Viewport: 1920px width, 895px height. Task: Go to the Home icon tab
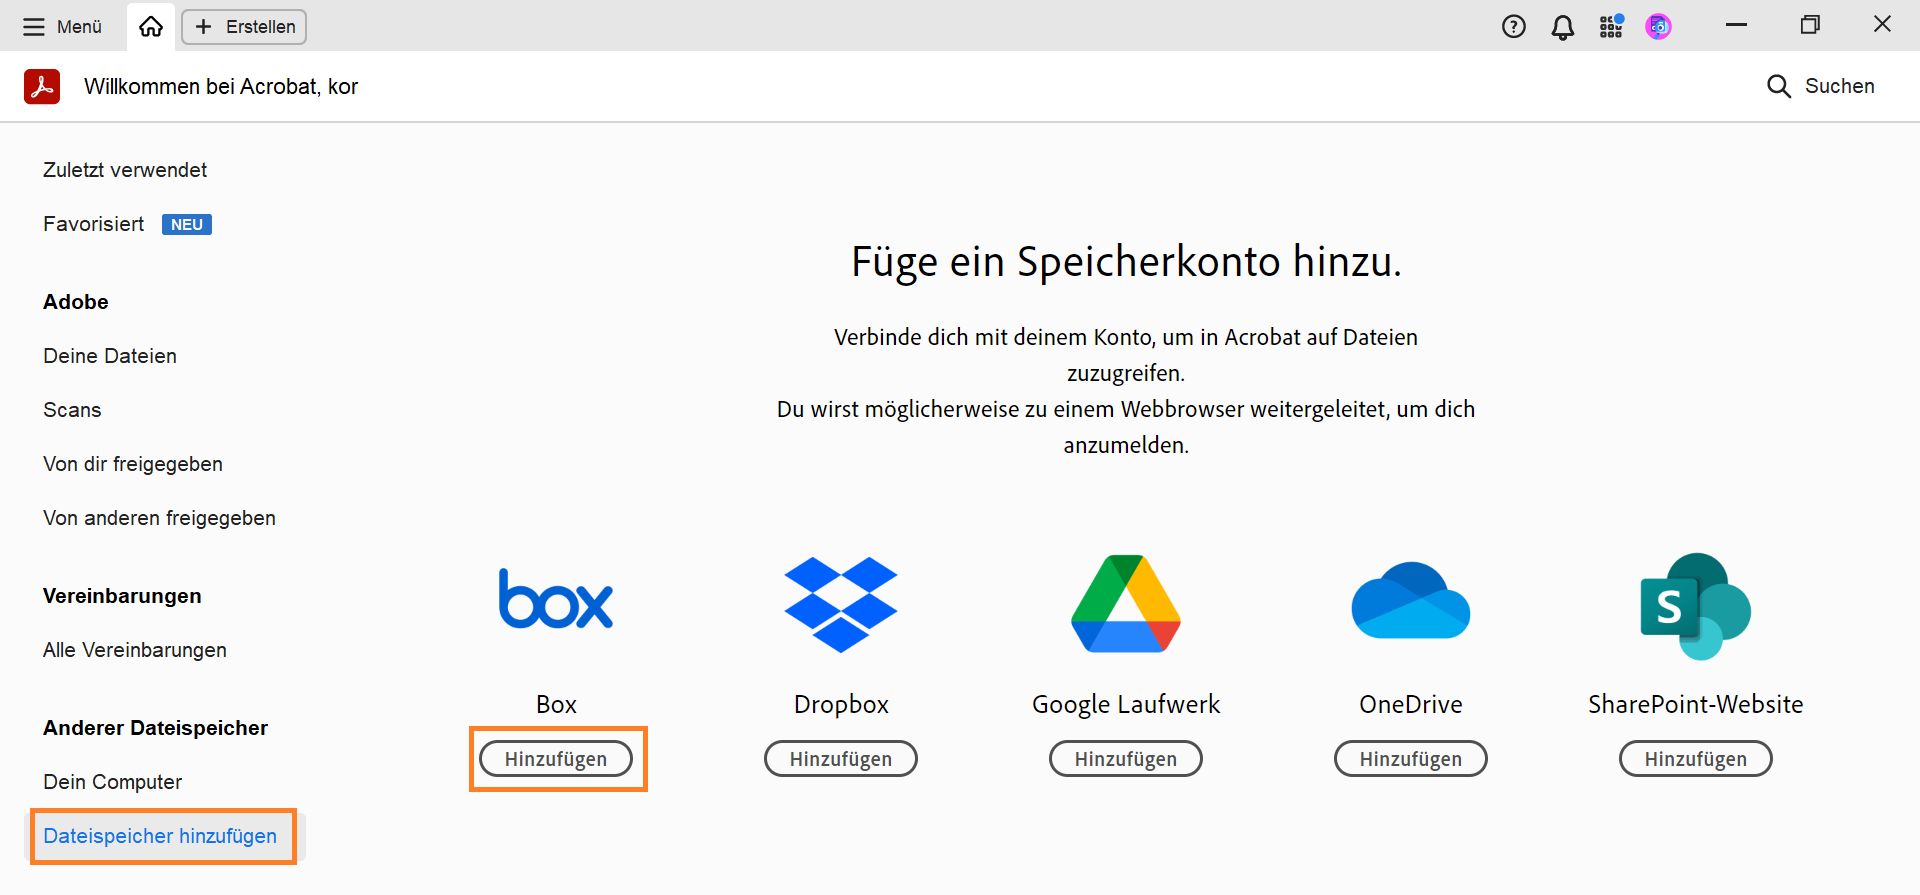[x=151, y=27]
